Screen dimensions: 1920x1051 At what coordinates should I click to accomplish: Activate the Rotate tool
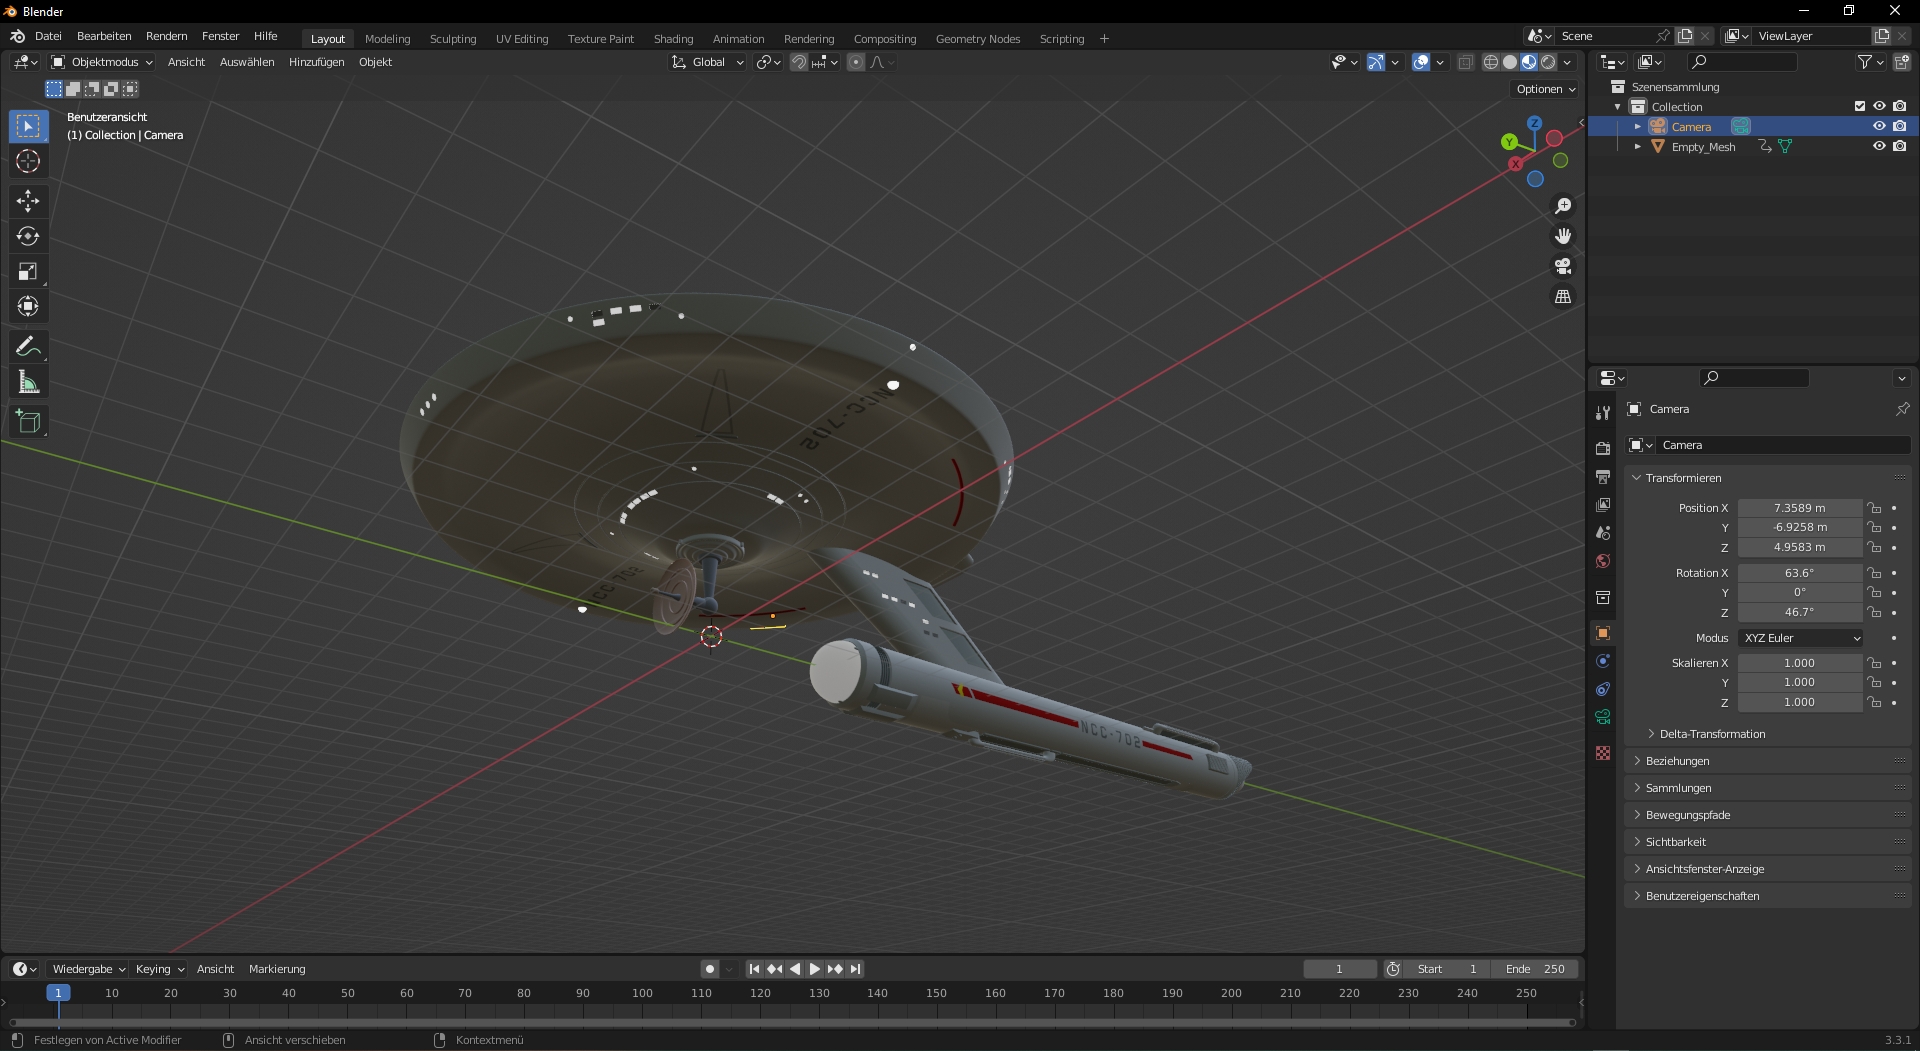point(28,236)
